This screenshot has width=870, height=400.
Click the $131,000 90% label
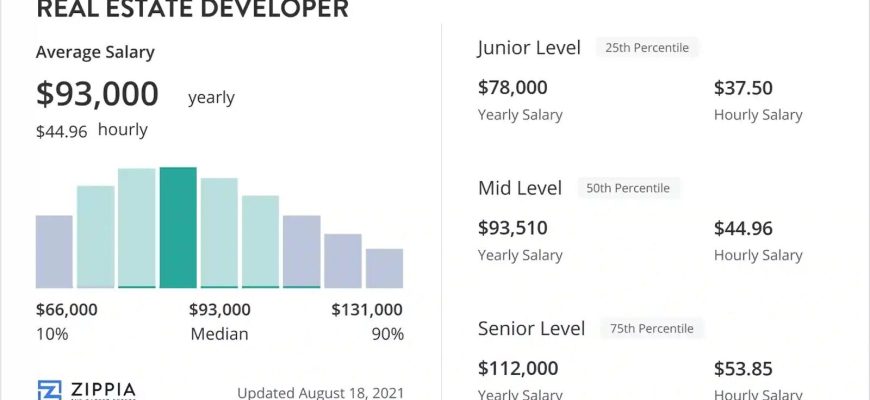367,310
